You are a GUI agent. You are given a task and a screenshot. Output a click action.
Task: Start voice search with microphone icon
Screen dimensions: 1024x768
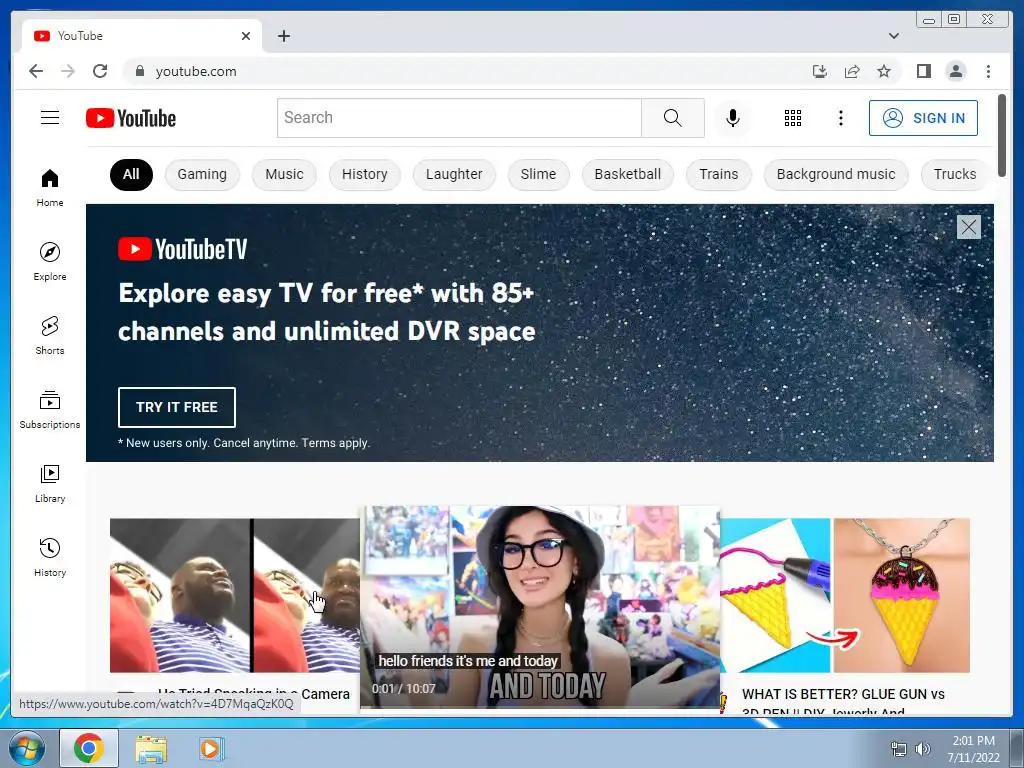click(x=733, y=118)
